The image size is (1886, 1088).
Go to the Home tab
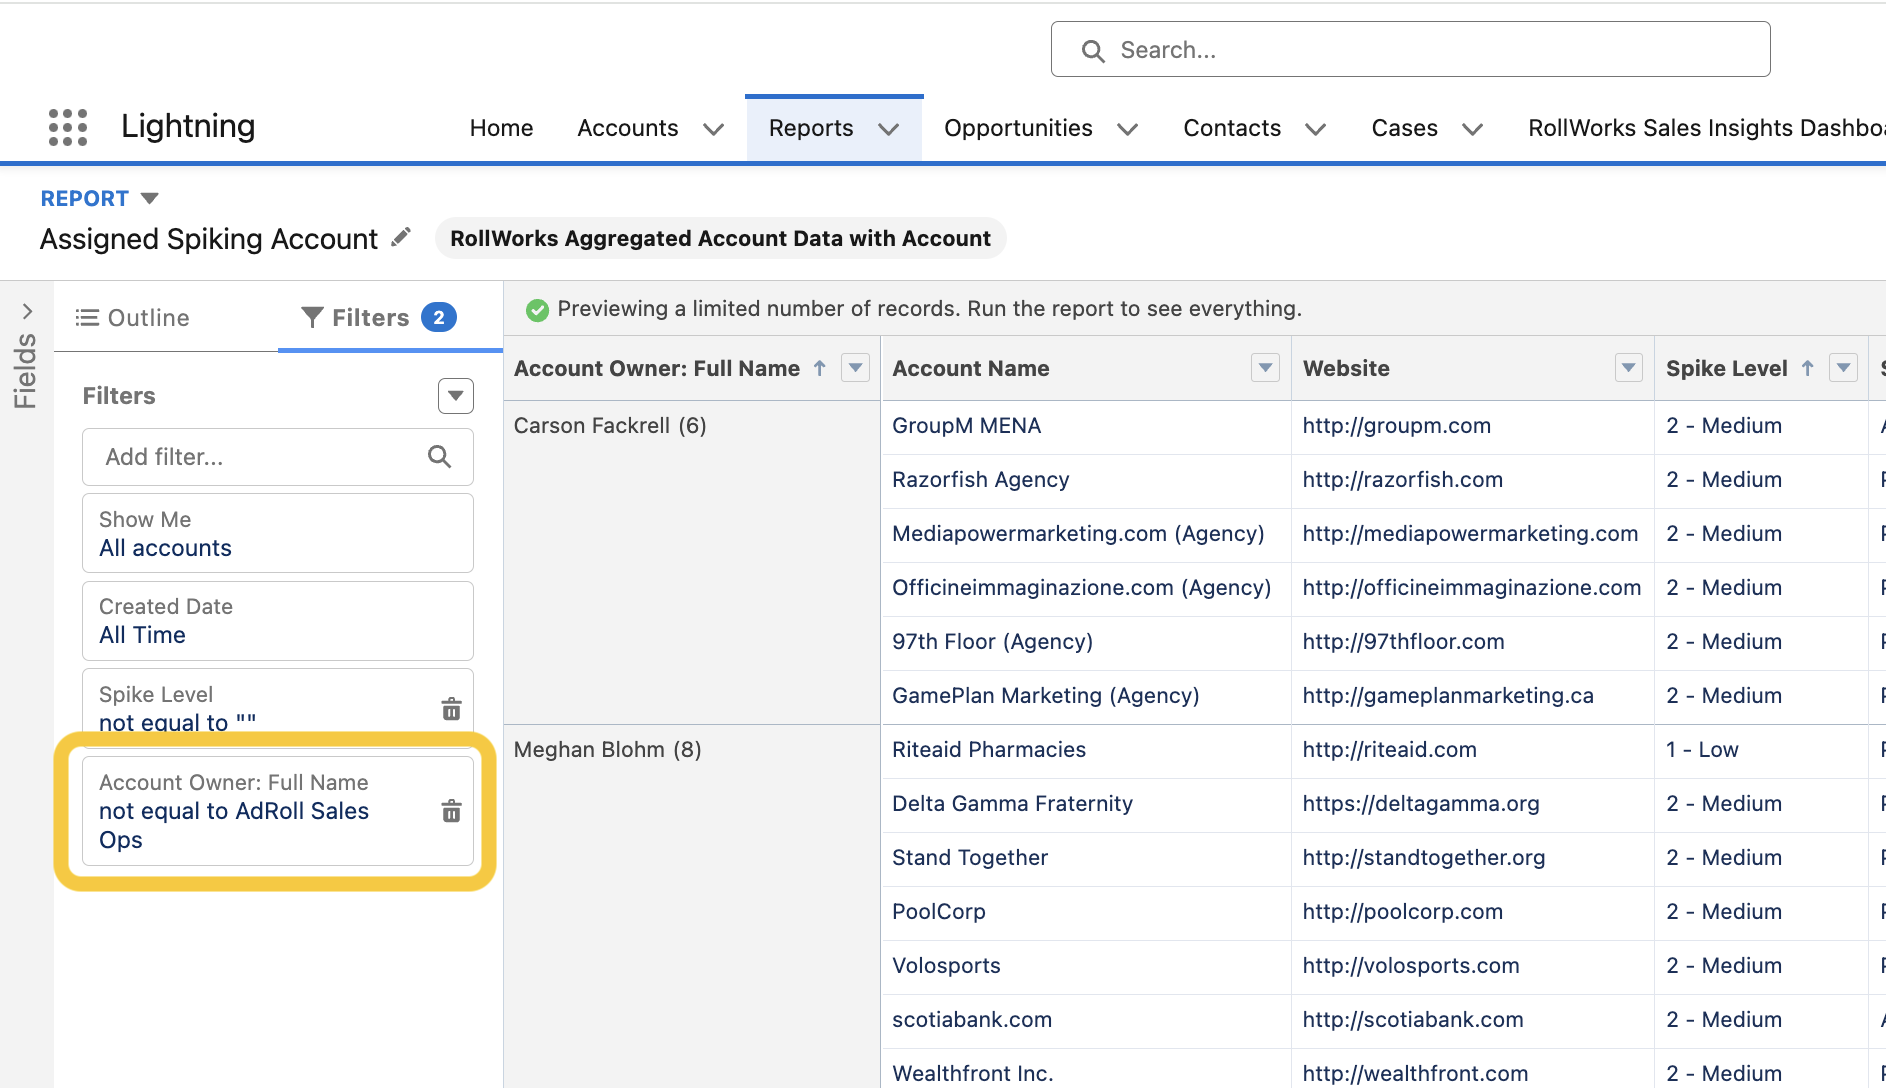click(x=501, y=128)
